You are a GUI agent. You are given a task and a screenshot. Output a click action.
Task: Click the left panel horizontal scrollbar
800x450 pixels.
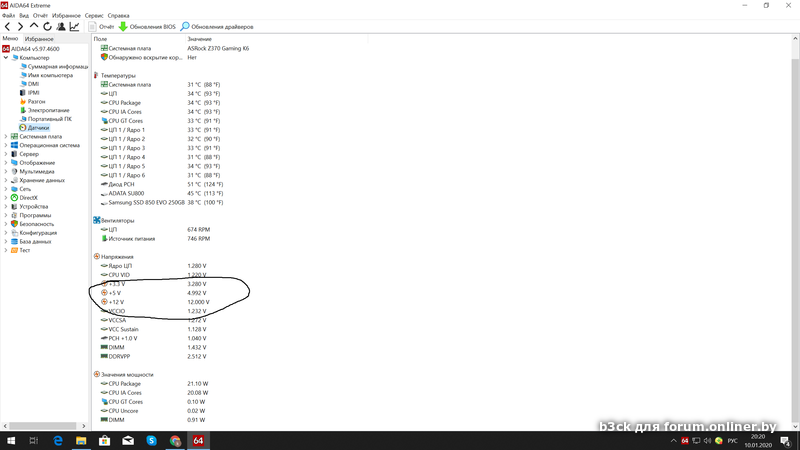(x=44, y=426)
